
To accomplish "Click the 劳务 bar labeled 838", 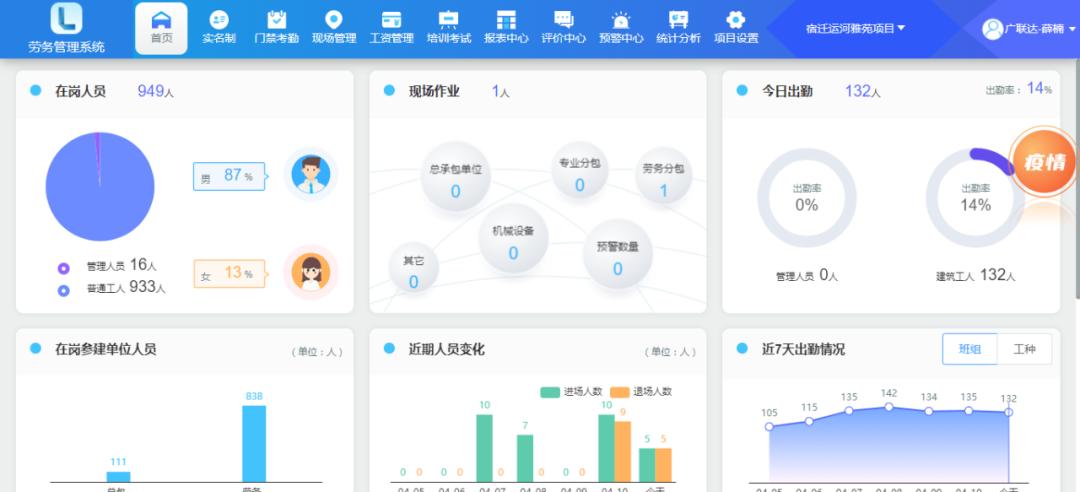I will 254,443.
